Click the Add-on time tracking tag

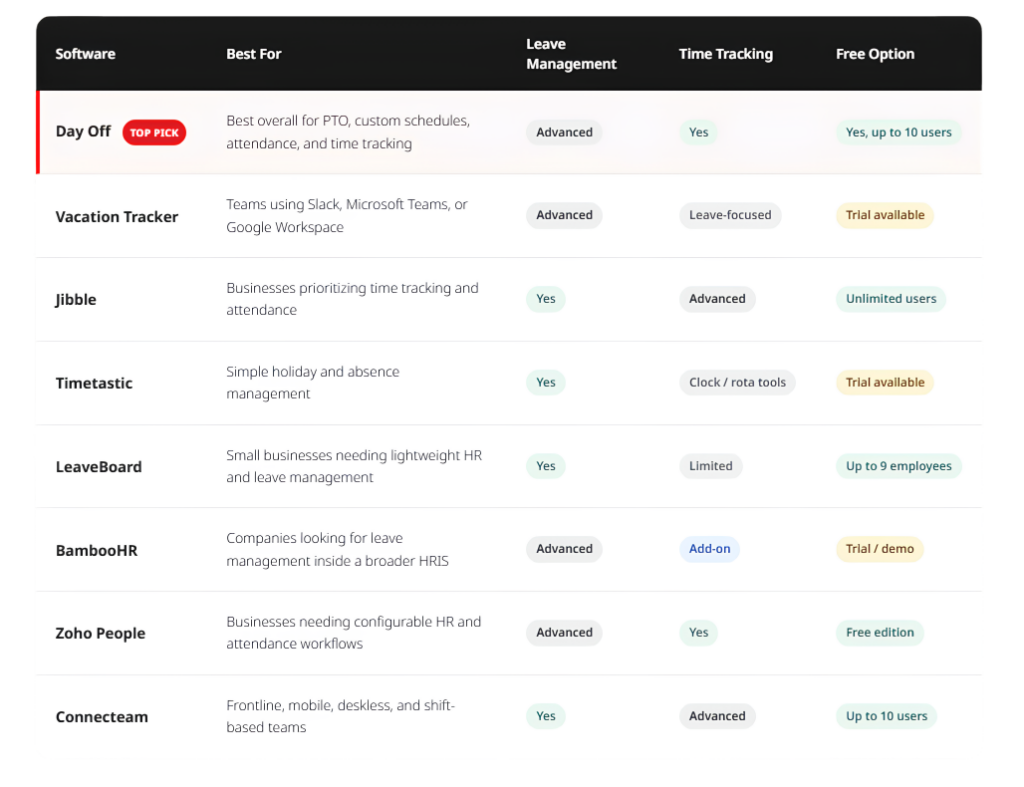[709, 549]
